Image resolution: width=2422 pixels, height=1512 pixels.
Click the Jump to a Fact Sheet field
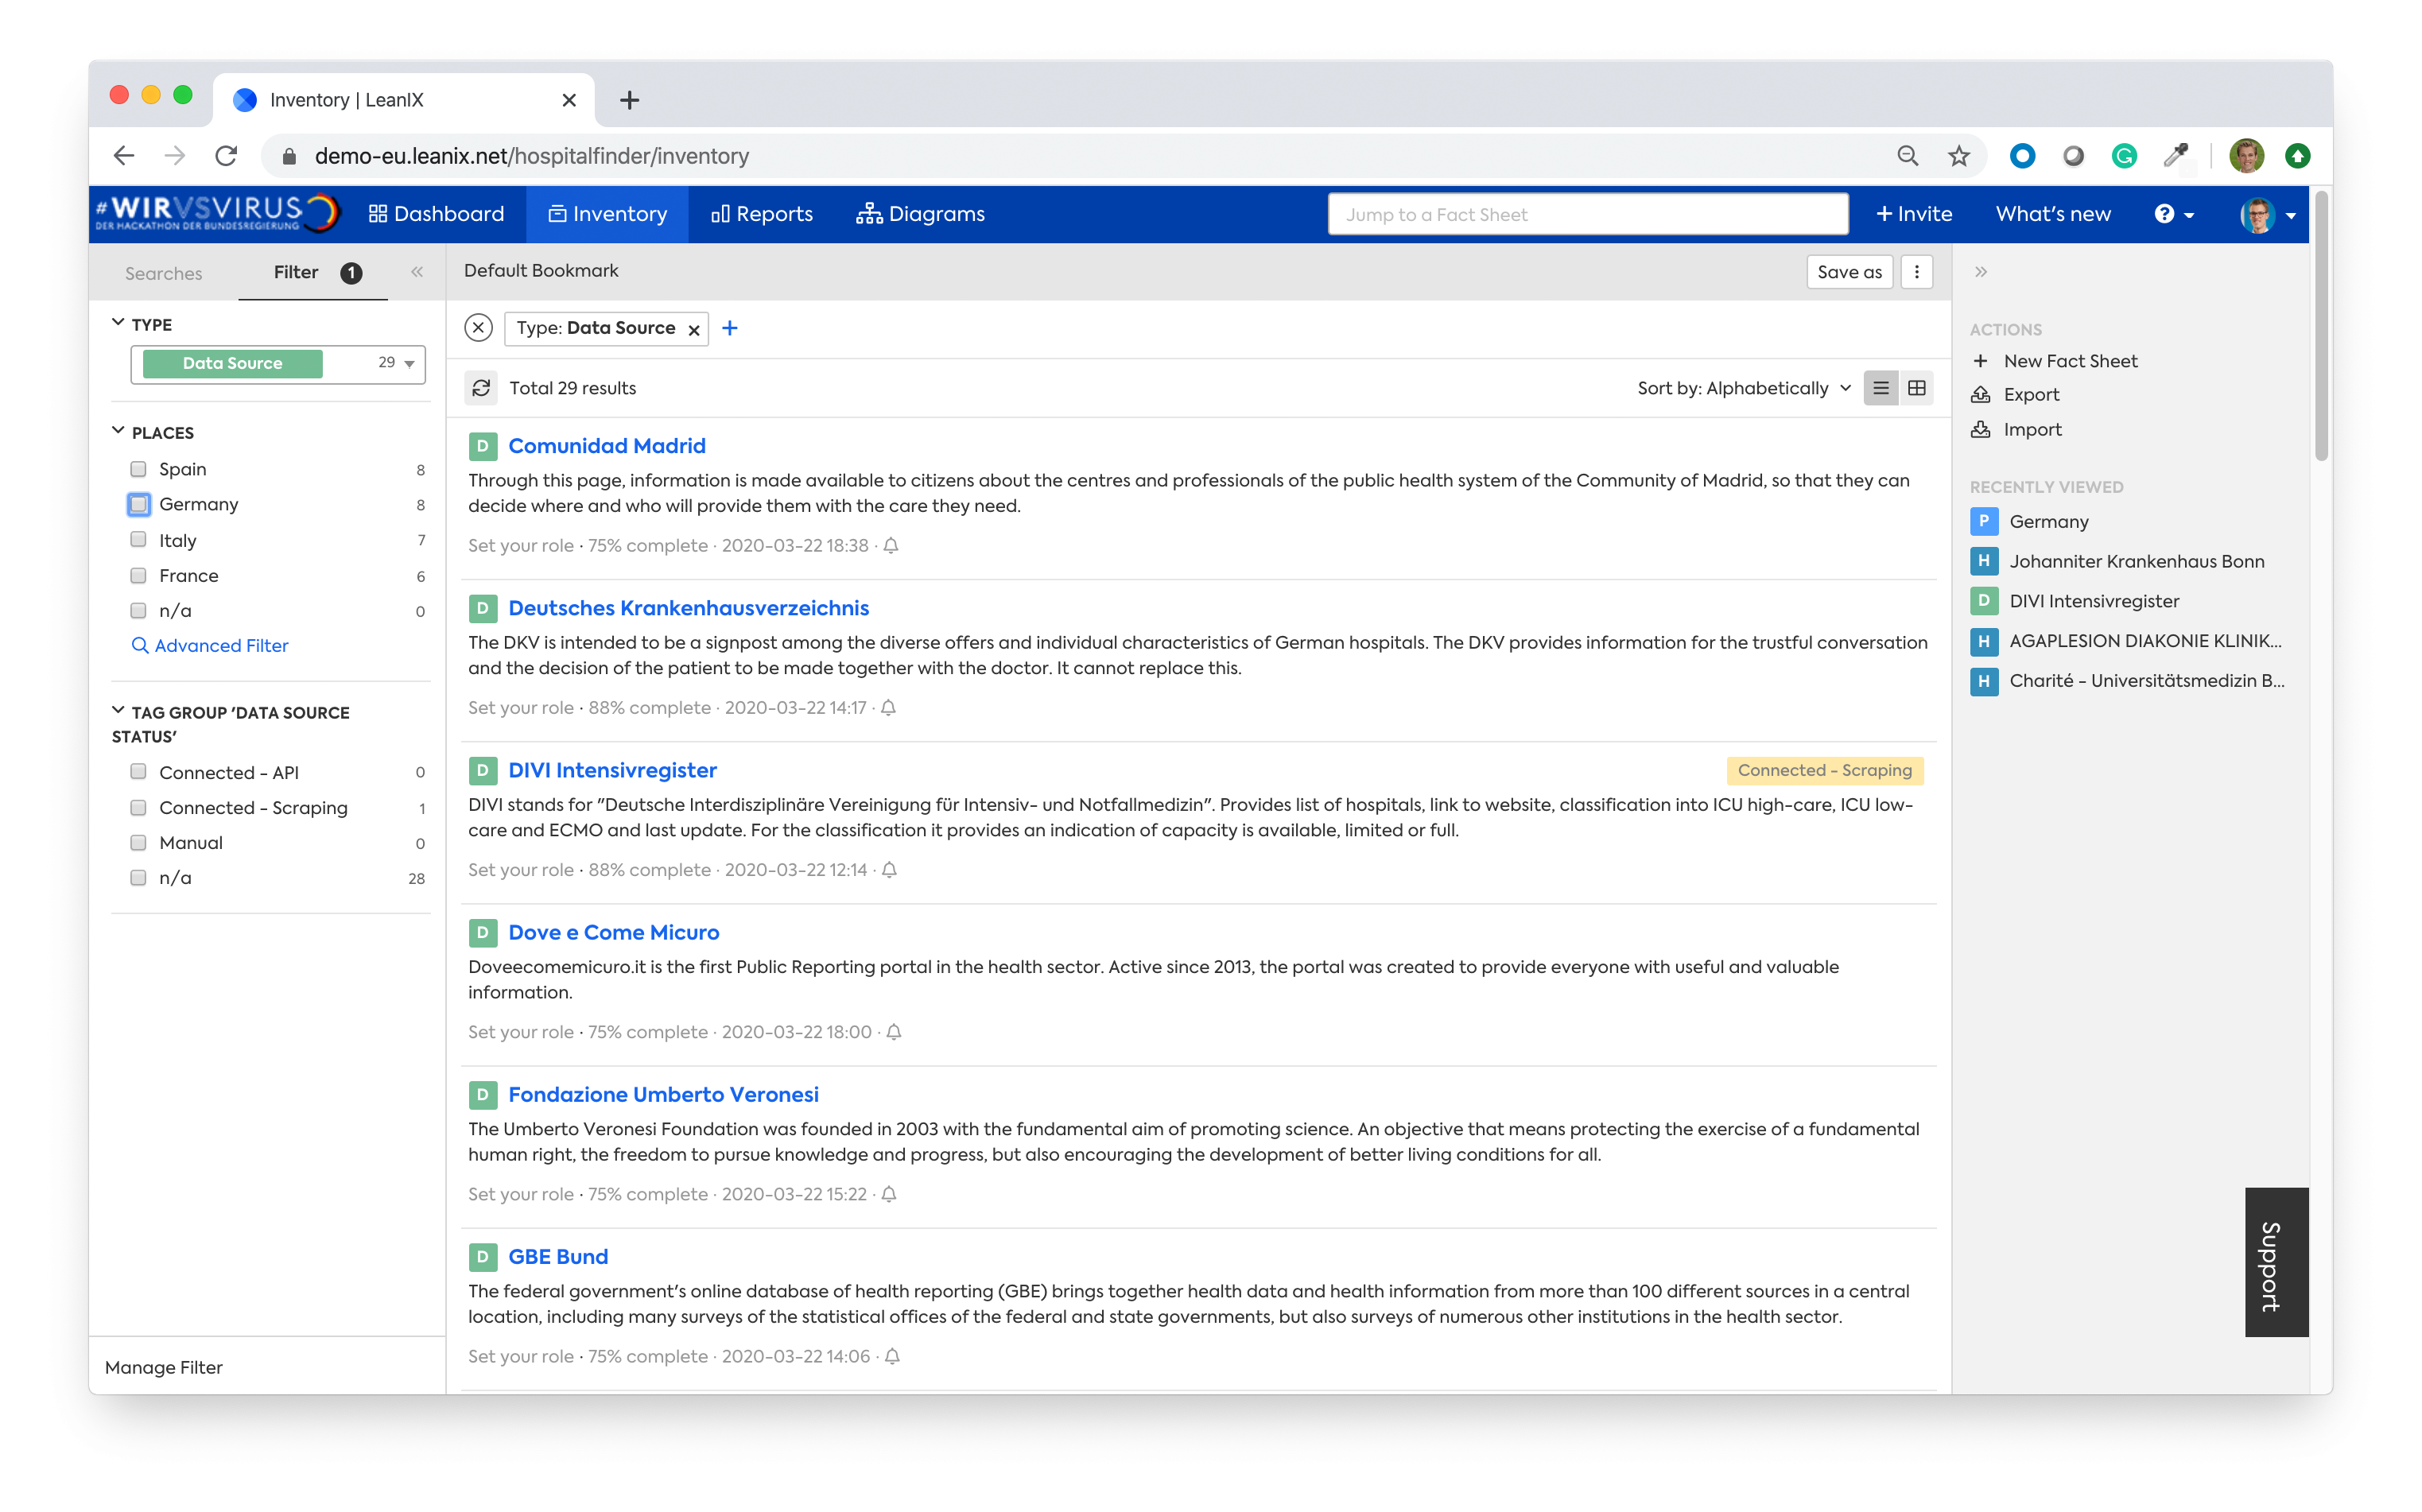point(1586,214)
